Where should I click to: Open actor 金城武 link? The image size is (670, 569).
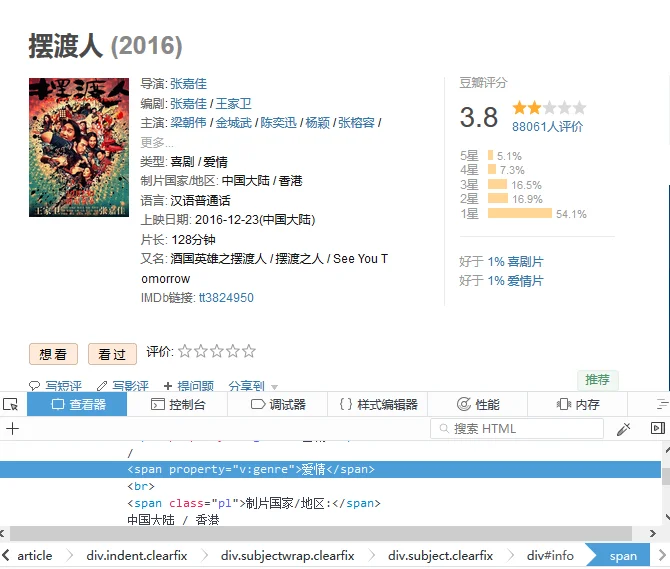(234, 123)
